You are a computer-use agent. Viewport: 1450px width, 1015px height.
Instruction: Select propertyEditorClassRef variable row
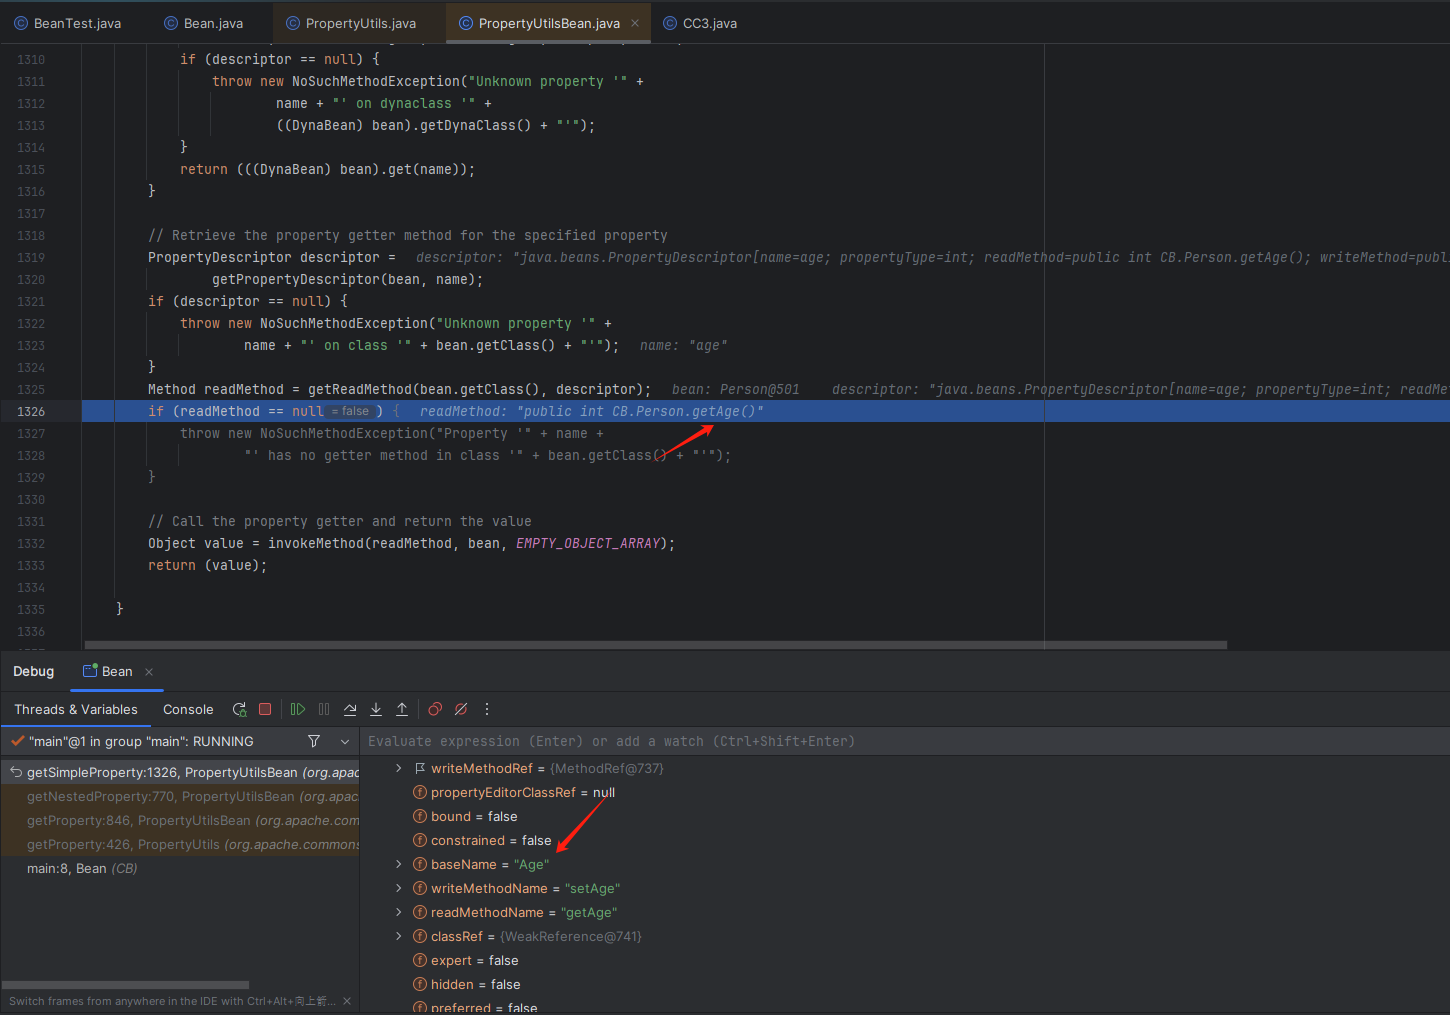click(x=904, y=792)
